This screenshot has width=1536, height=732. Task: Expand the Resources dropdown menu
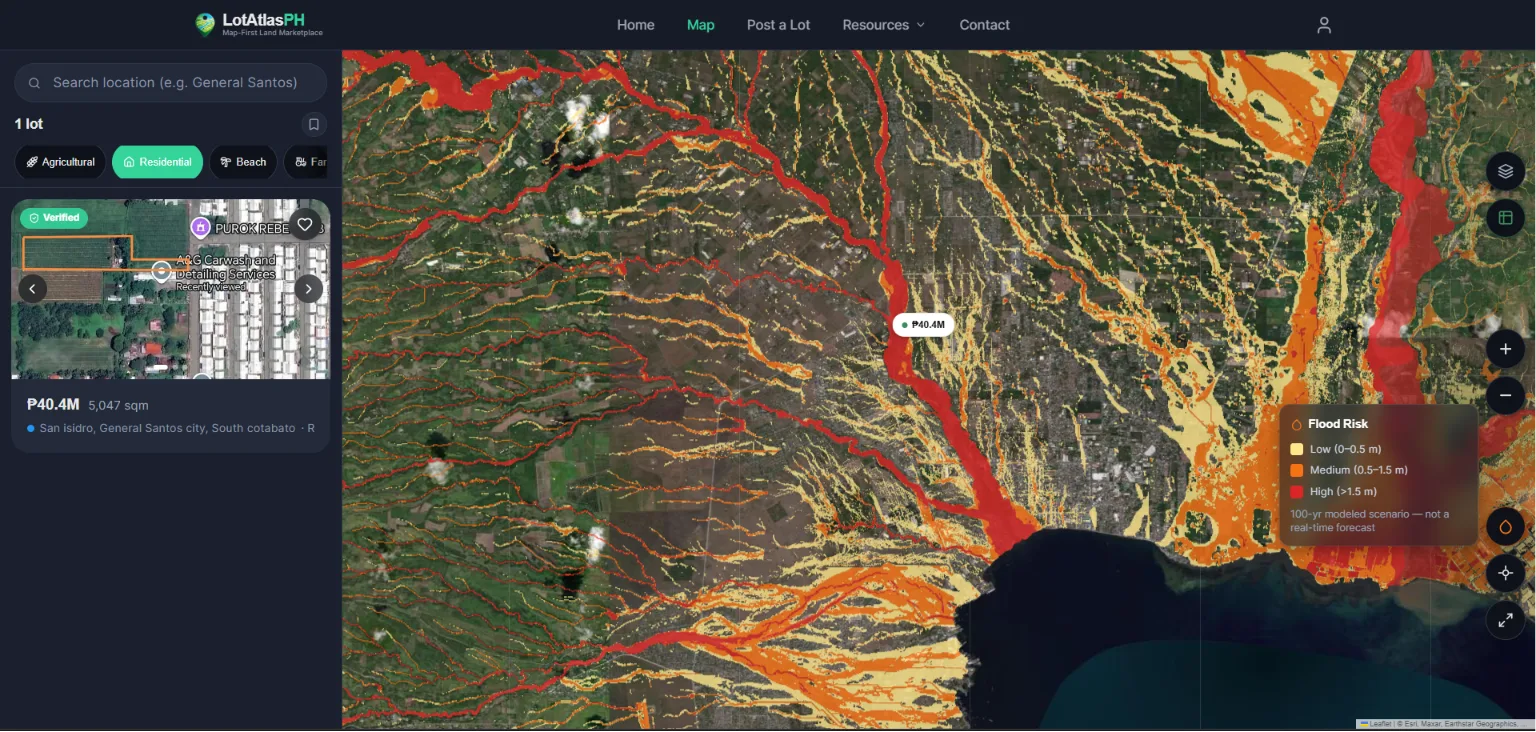(884, 25)
